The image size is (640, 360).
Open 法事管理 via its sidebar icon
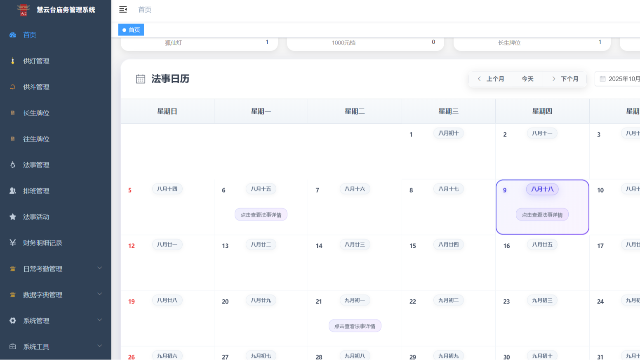pos(13,165)
